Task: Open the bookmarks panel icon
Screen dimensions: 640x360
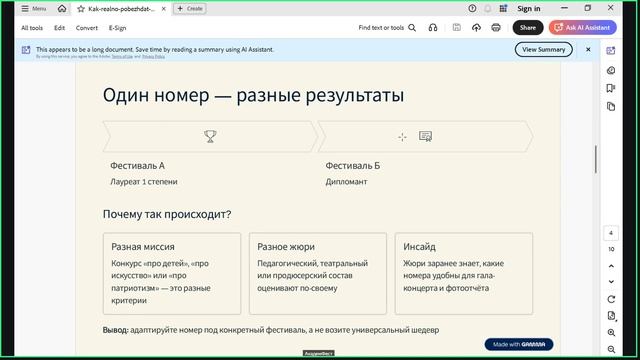Action: 611,88
